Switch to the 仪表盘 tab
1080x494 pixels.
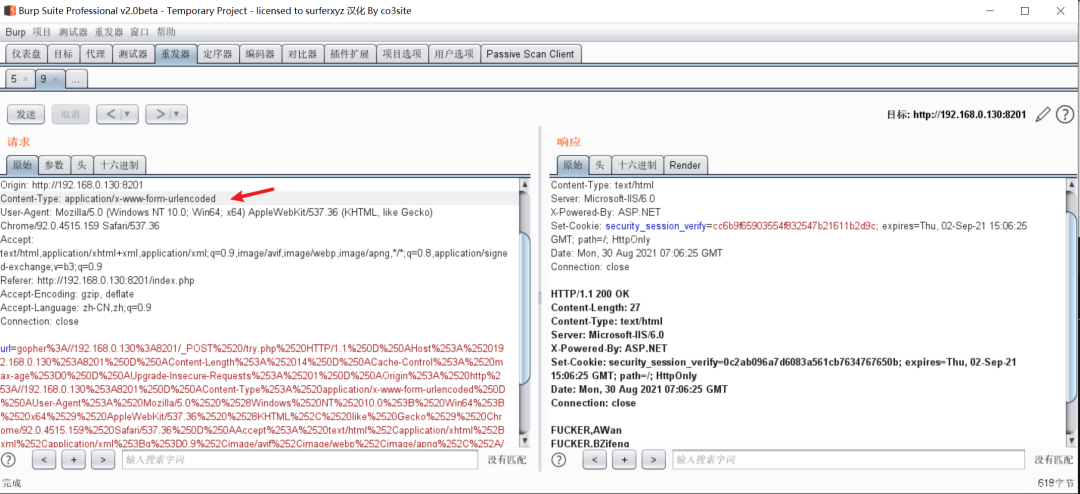27,54
